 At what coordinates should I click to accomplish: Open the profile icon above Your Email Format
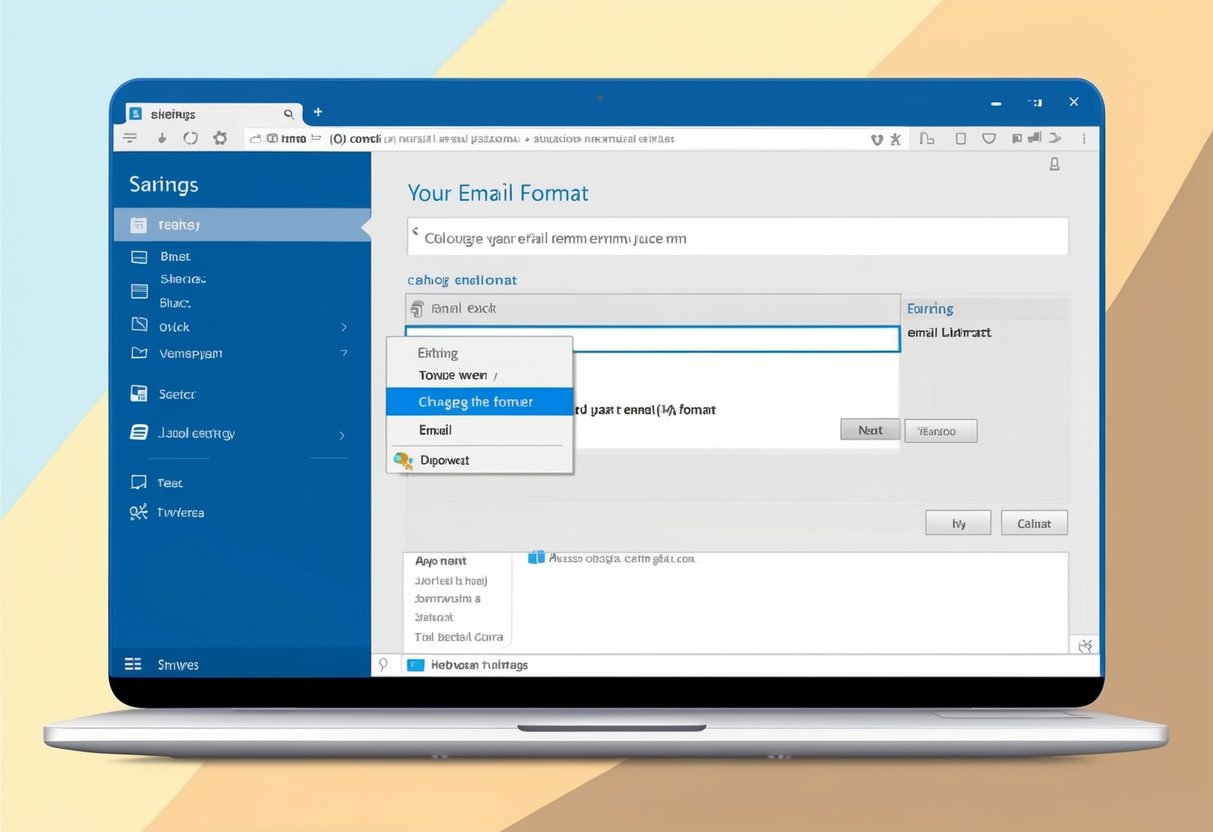(x=1053, y=164)
